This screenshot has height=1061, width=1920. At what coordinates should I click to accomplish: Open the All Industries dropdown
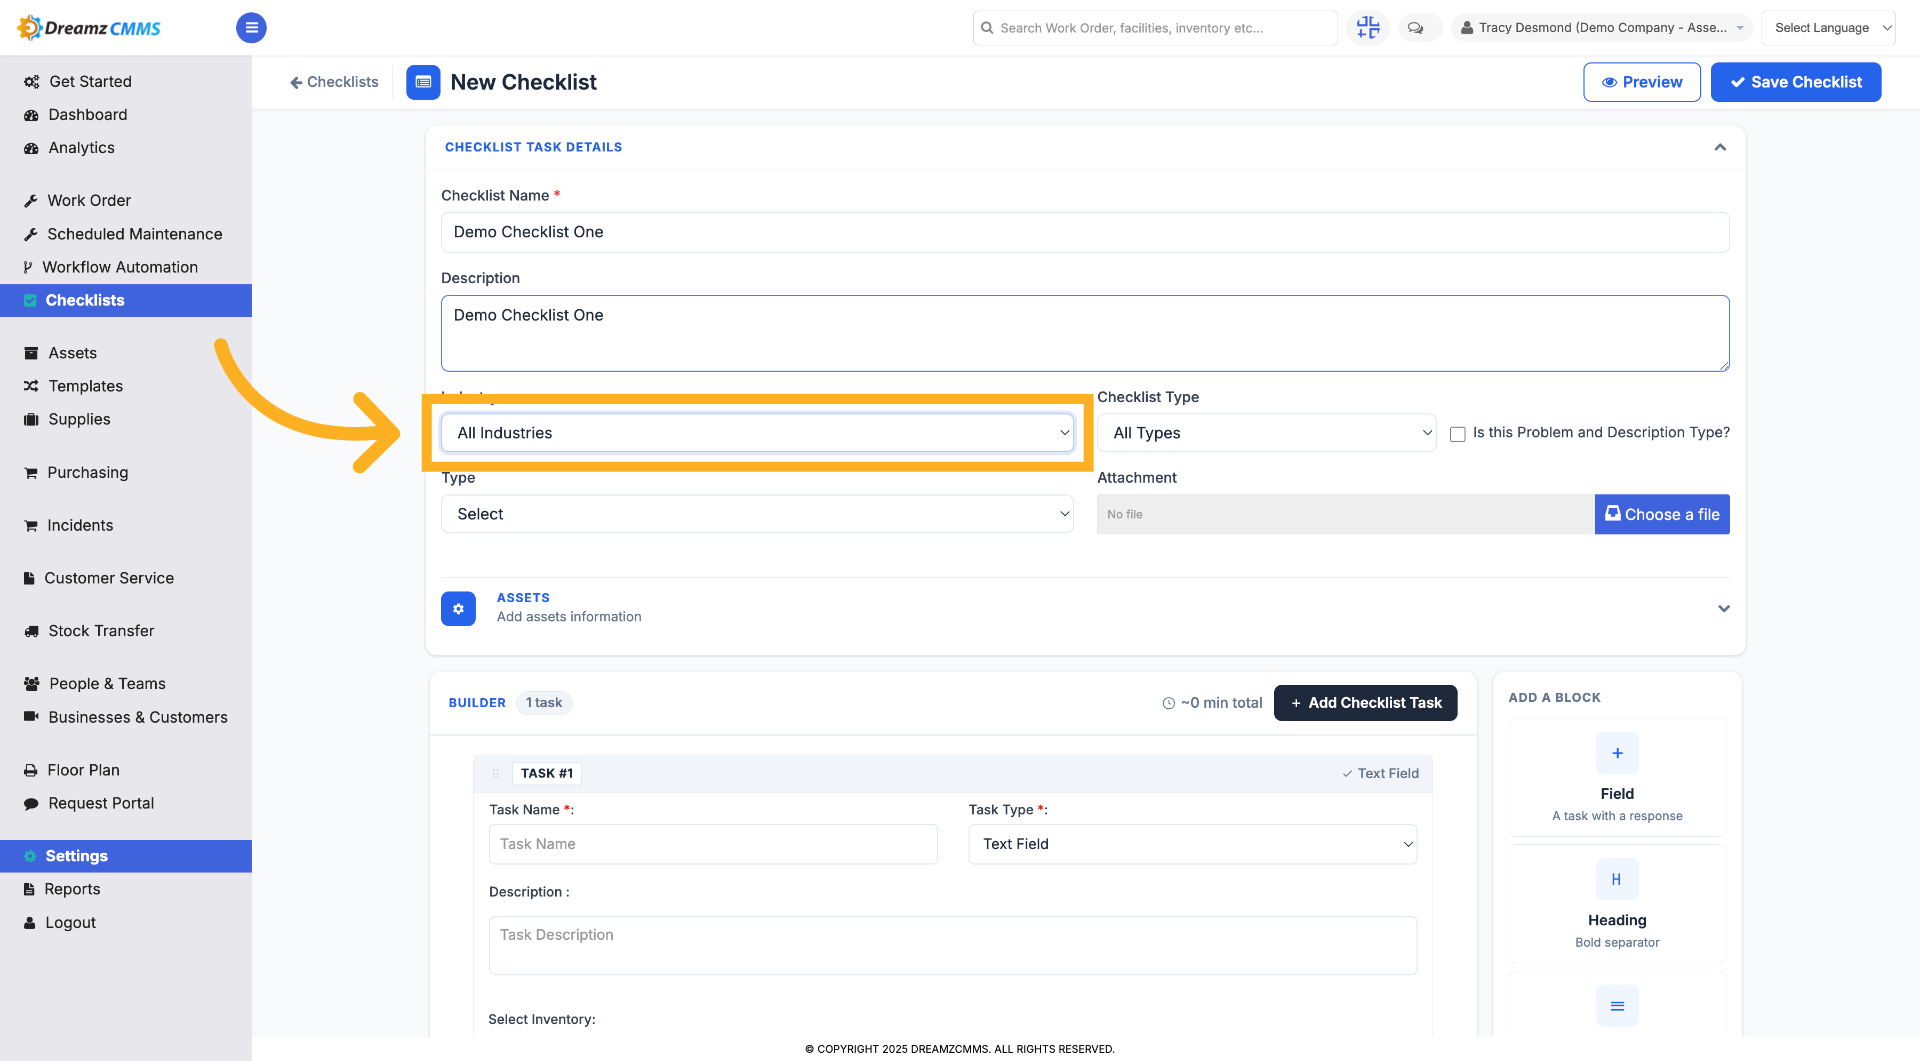pos(757,433)
